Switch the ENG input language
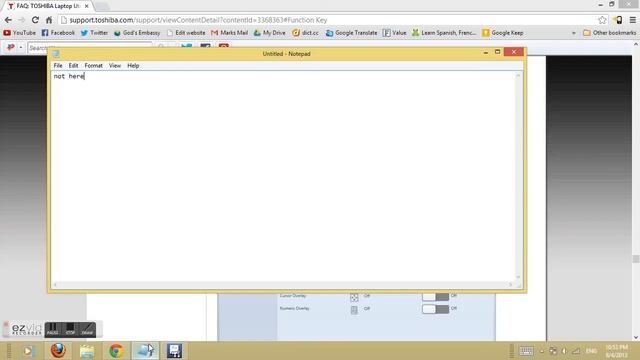 (x=591, y=351)
